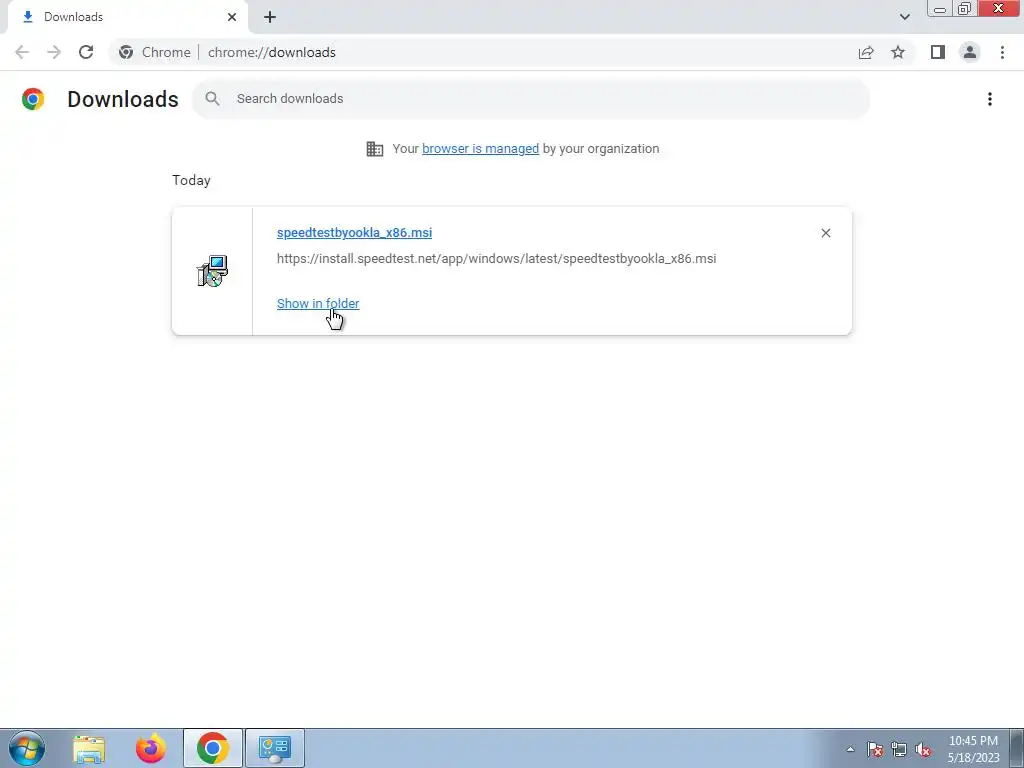This screenshot has width=1024, height=768.
Task: Launch Firefox from the taskbar
Action: click(151, 748)
